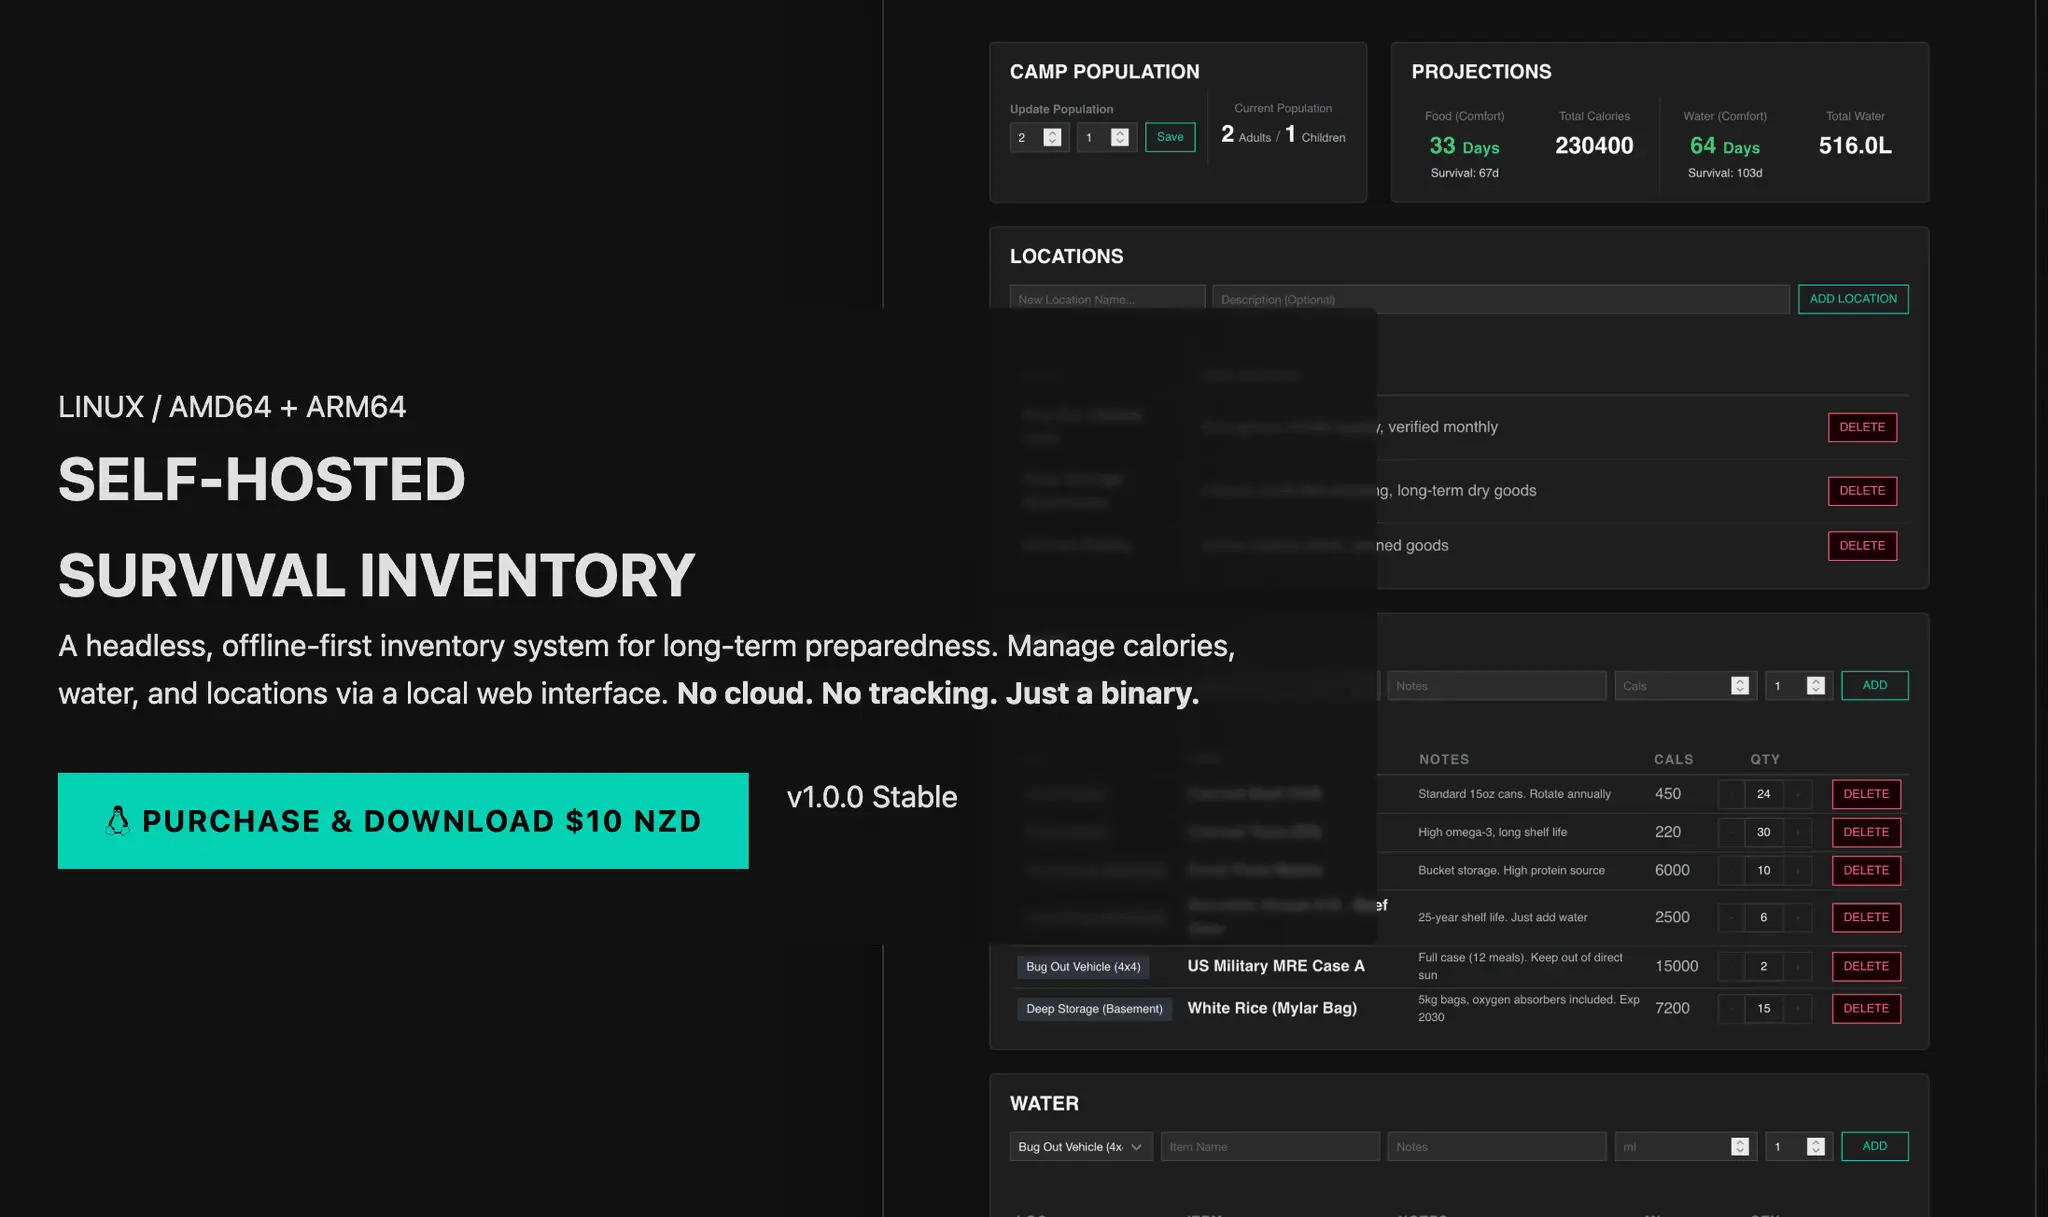
Task: Decrease quantity on the 6000 cals row
Action: (x=1731, y=870)
